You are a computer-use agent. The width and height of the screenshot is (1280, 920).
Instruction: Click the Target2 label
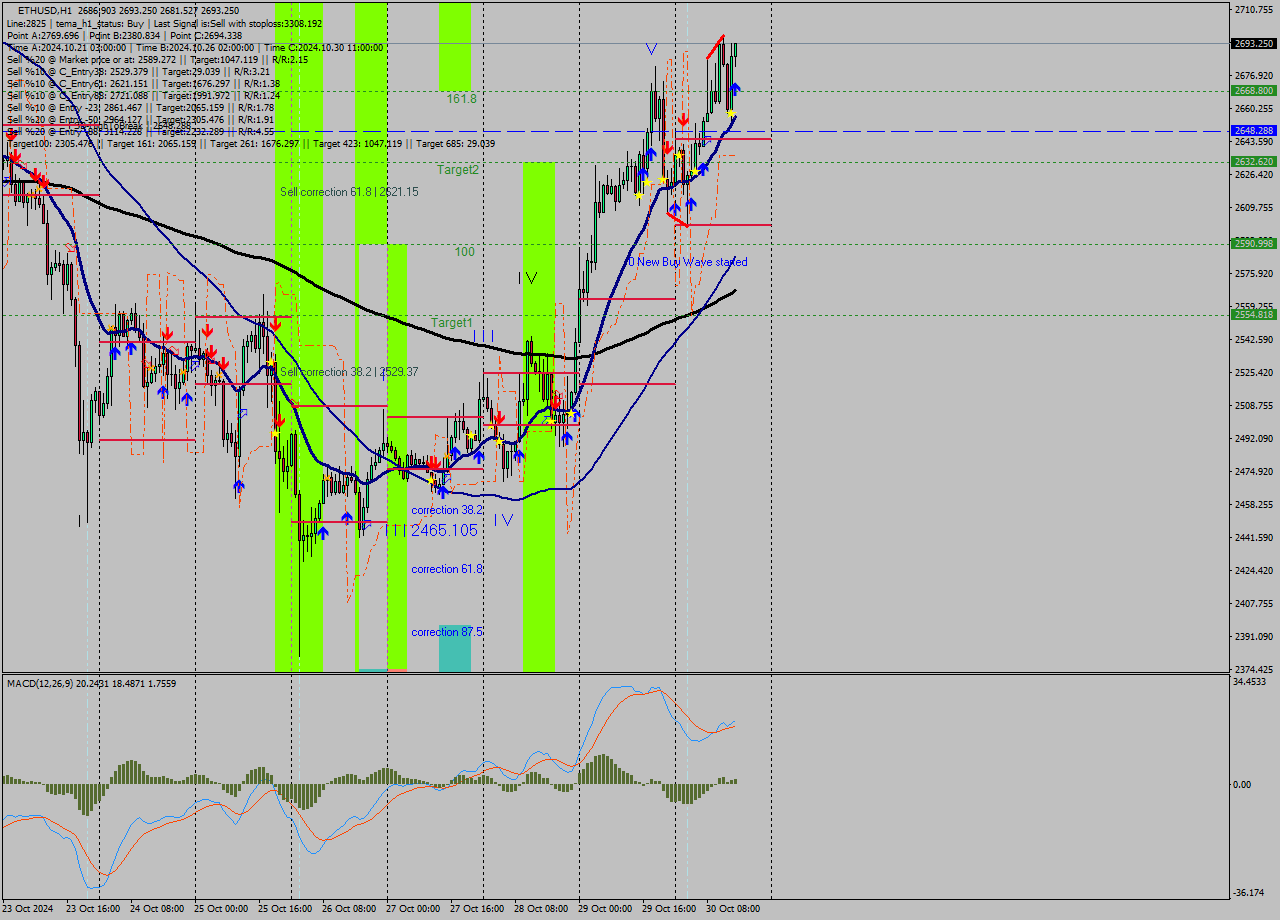[457, 170]
